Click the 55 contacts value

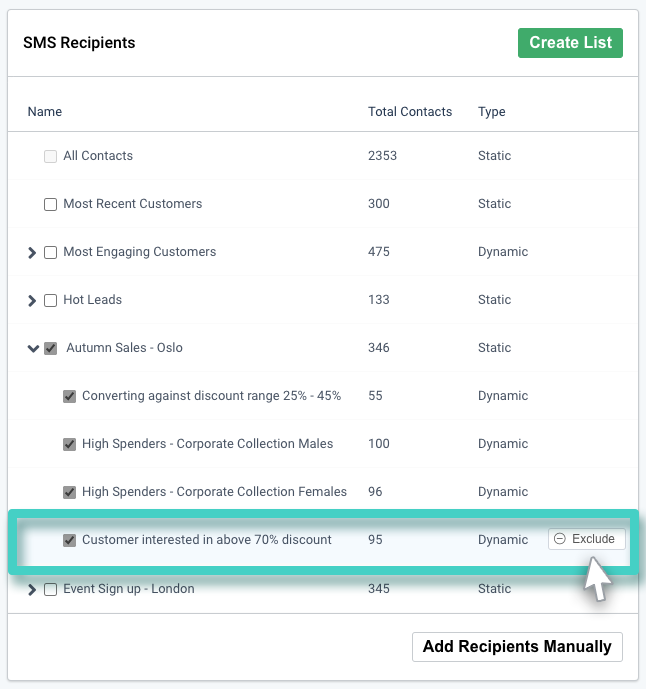(375, 395)
